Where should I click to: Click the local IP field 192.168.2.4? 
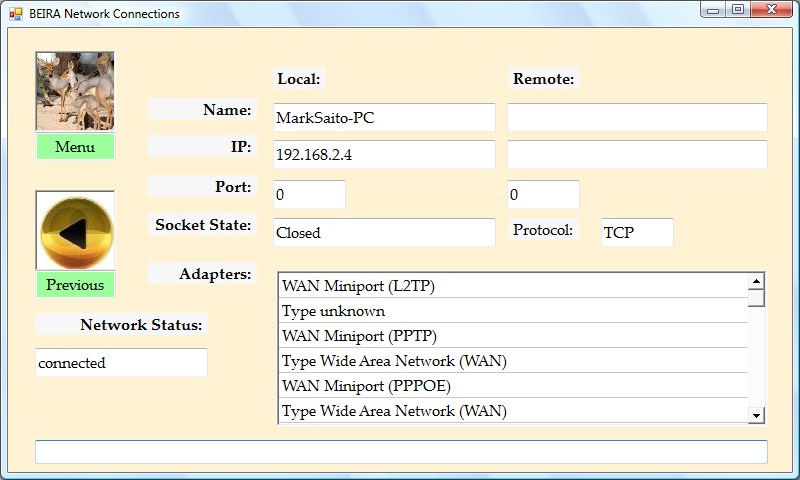[x=384, y=154]
